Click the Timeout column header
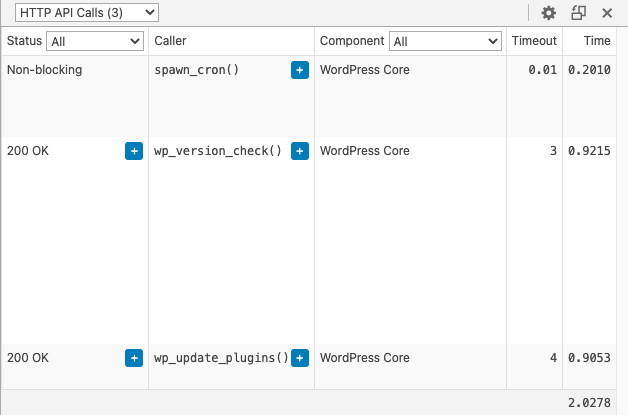Screen dimensions: 628x415 (x=534, y=41)
